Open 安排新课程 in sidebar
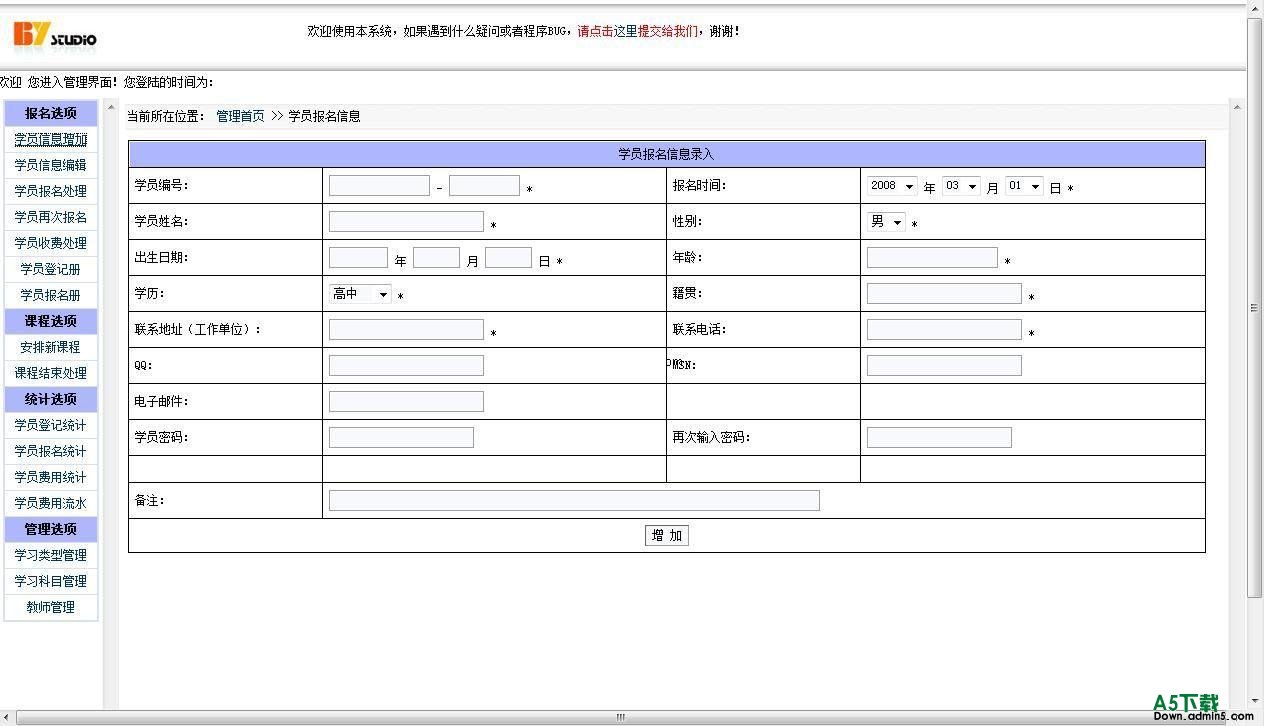This screenshot has width=1265, height=726. pos(51,347)
